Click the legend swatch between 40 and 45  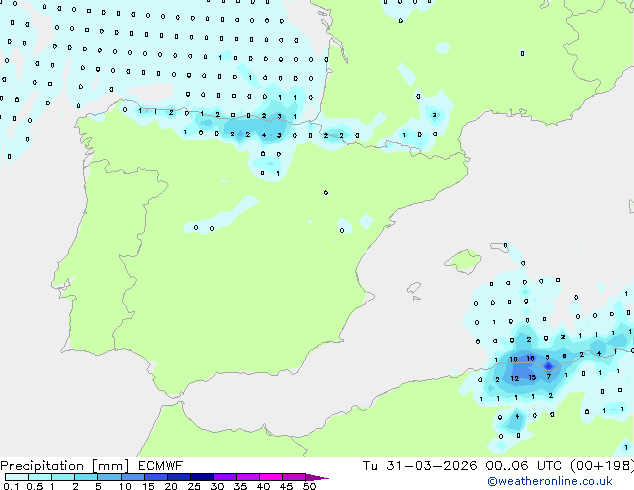coord(271,477)
